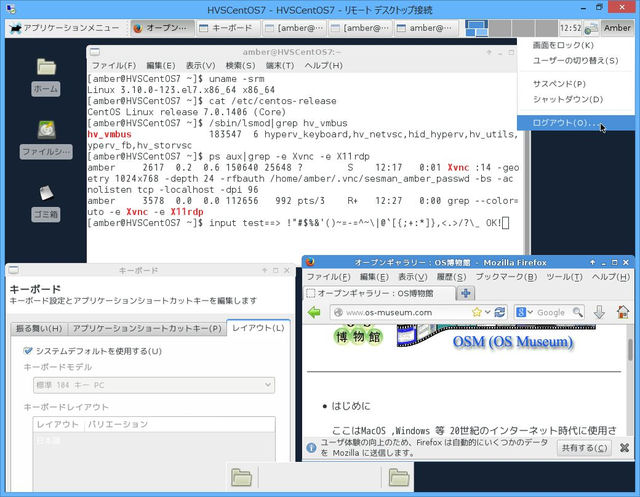640x497 pixels.
Task: Click the Amber user menu button
Action: 617,28
